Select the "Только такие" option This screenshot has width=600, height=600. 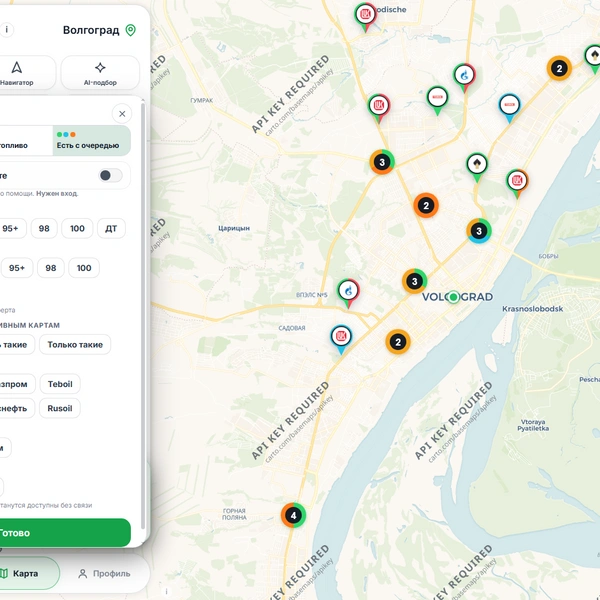(x=75, y=345)
